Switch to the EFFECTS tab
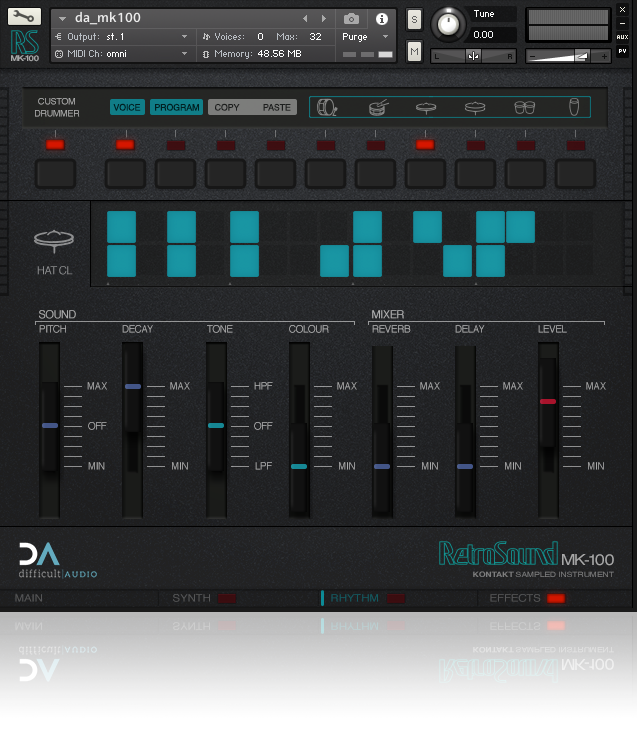 (x=515, y=598)
